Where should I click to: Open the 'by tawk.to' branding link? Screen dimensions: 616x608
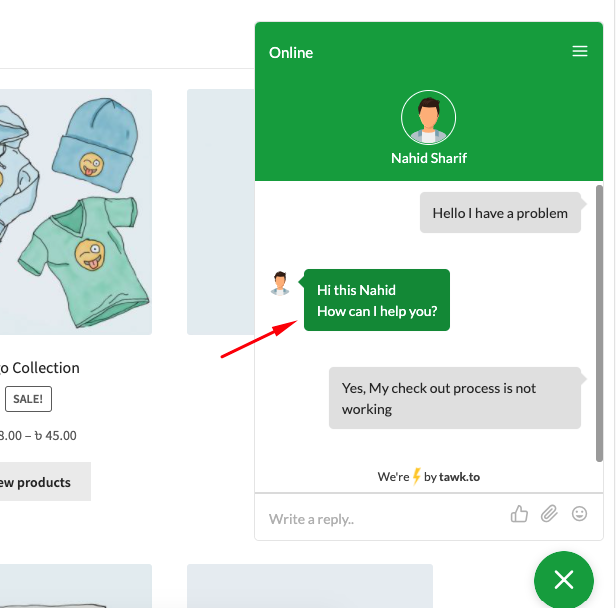[x=452, y=477]
